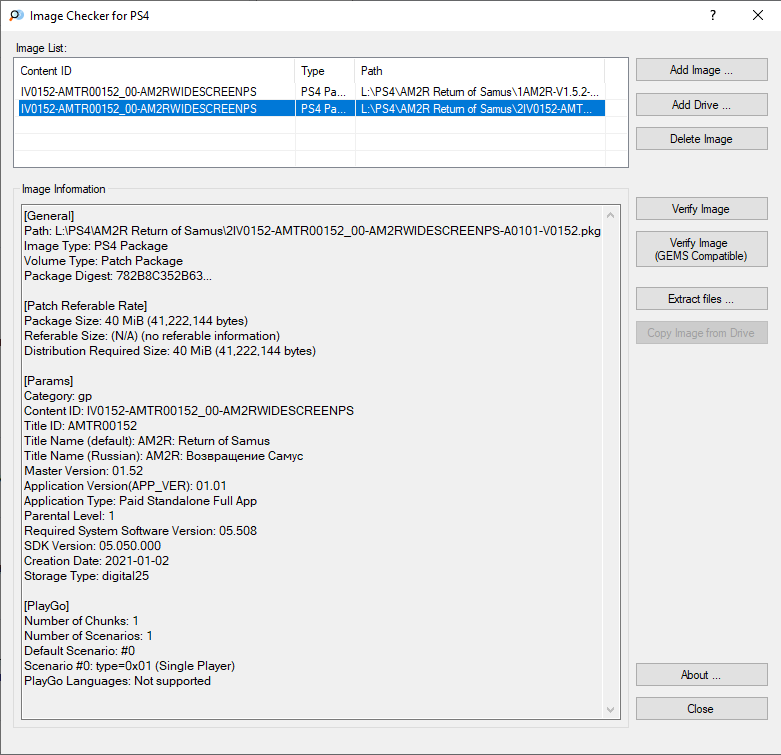781x755 pixels.
Task: Select the first image row with path 1AM2R-V1.5.2
Action: pos(312,92)
